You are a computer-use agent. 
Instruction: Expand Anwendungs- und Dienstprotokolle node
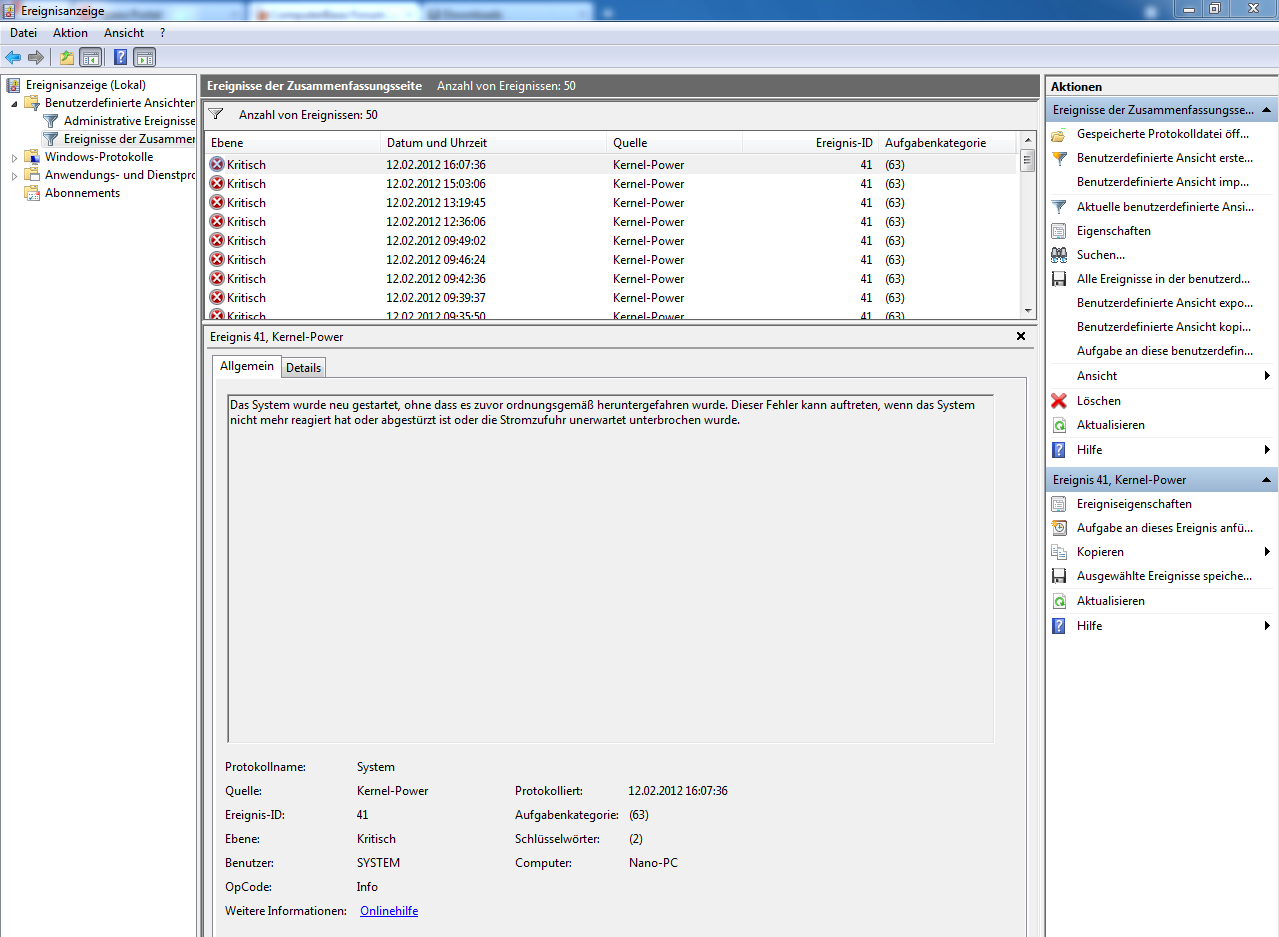[14, 175]
